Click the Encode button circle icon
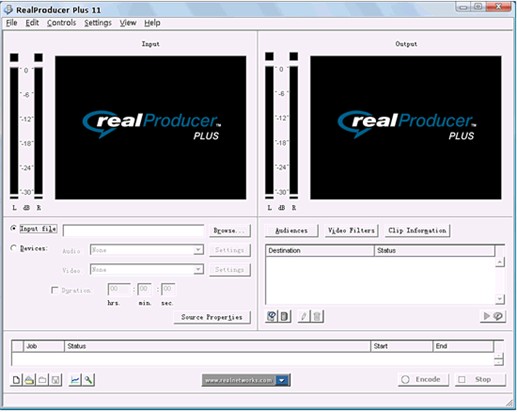The width and height of the screenshot is (517, 412). coord(405,379)
